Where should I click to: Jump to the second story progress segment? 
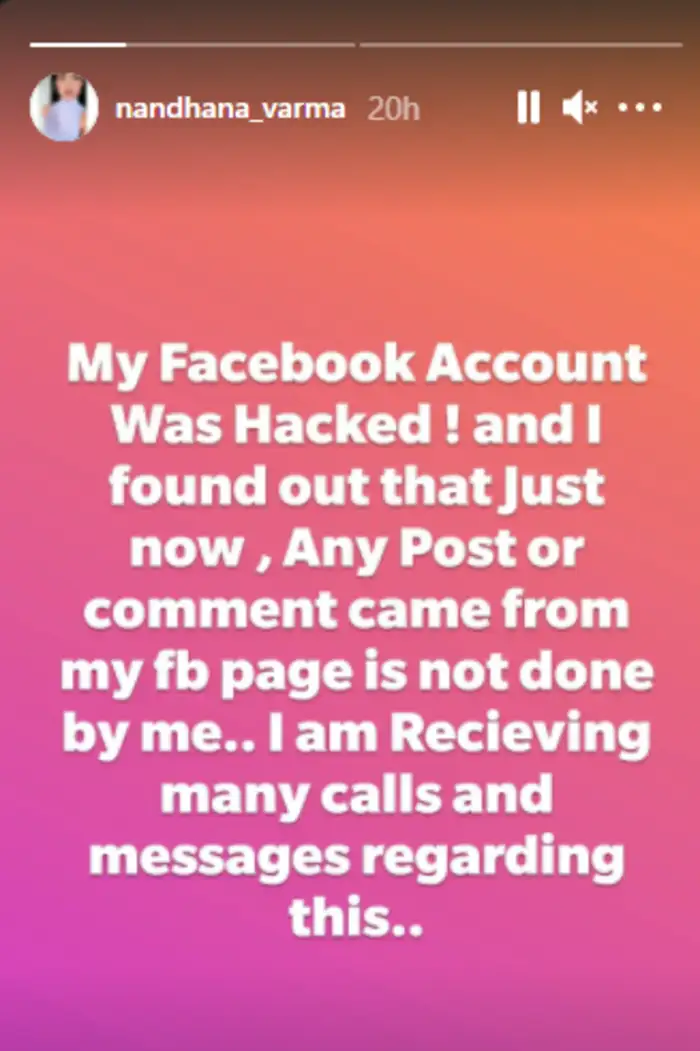521,45
